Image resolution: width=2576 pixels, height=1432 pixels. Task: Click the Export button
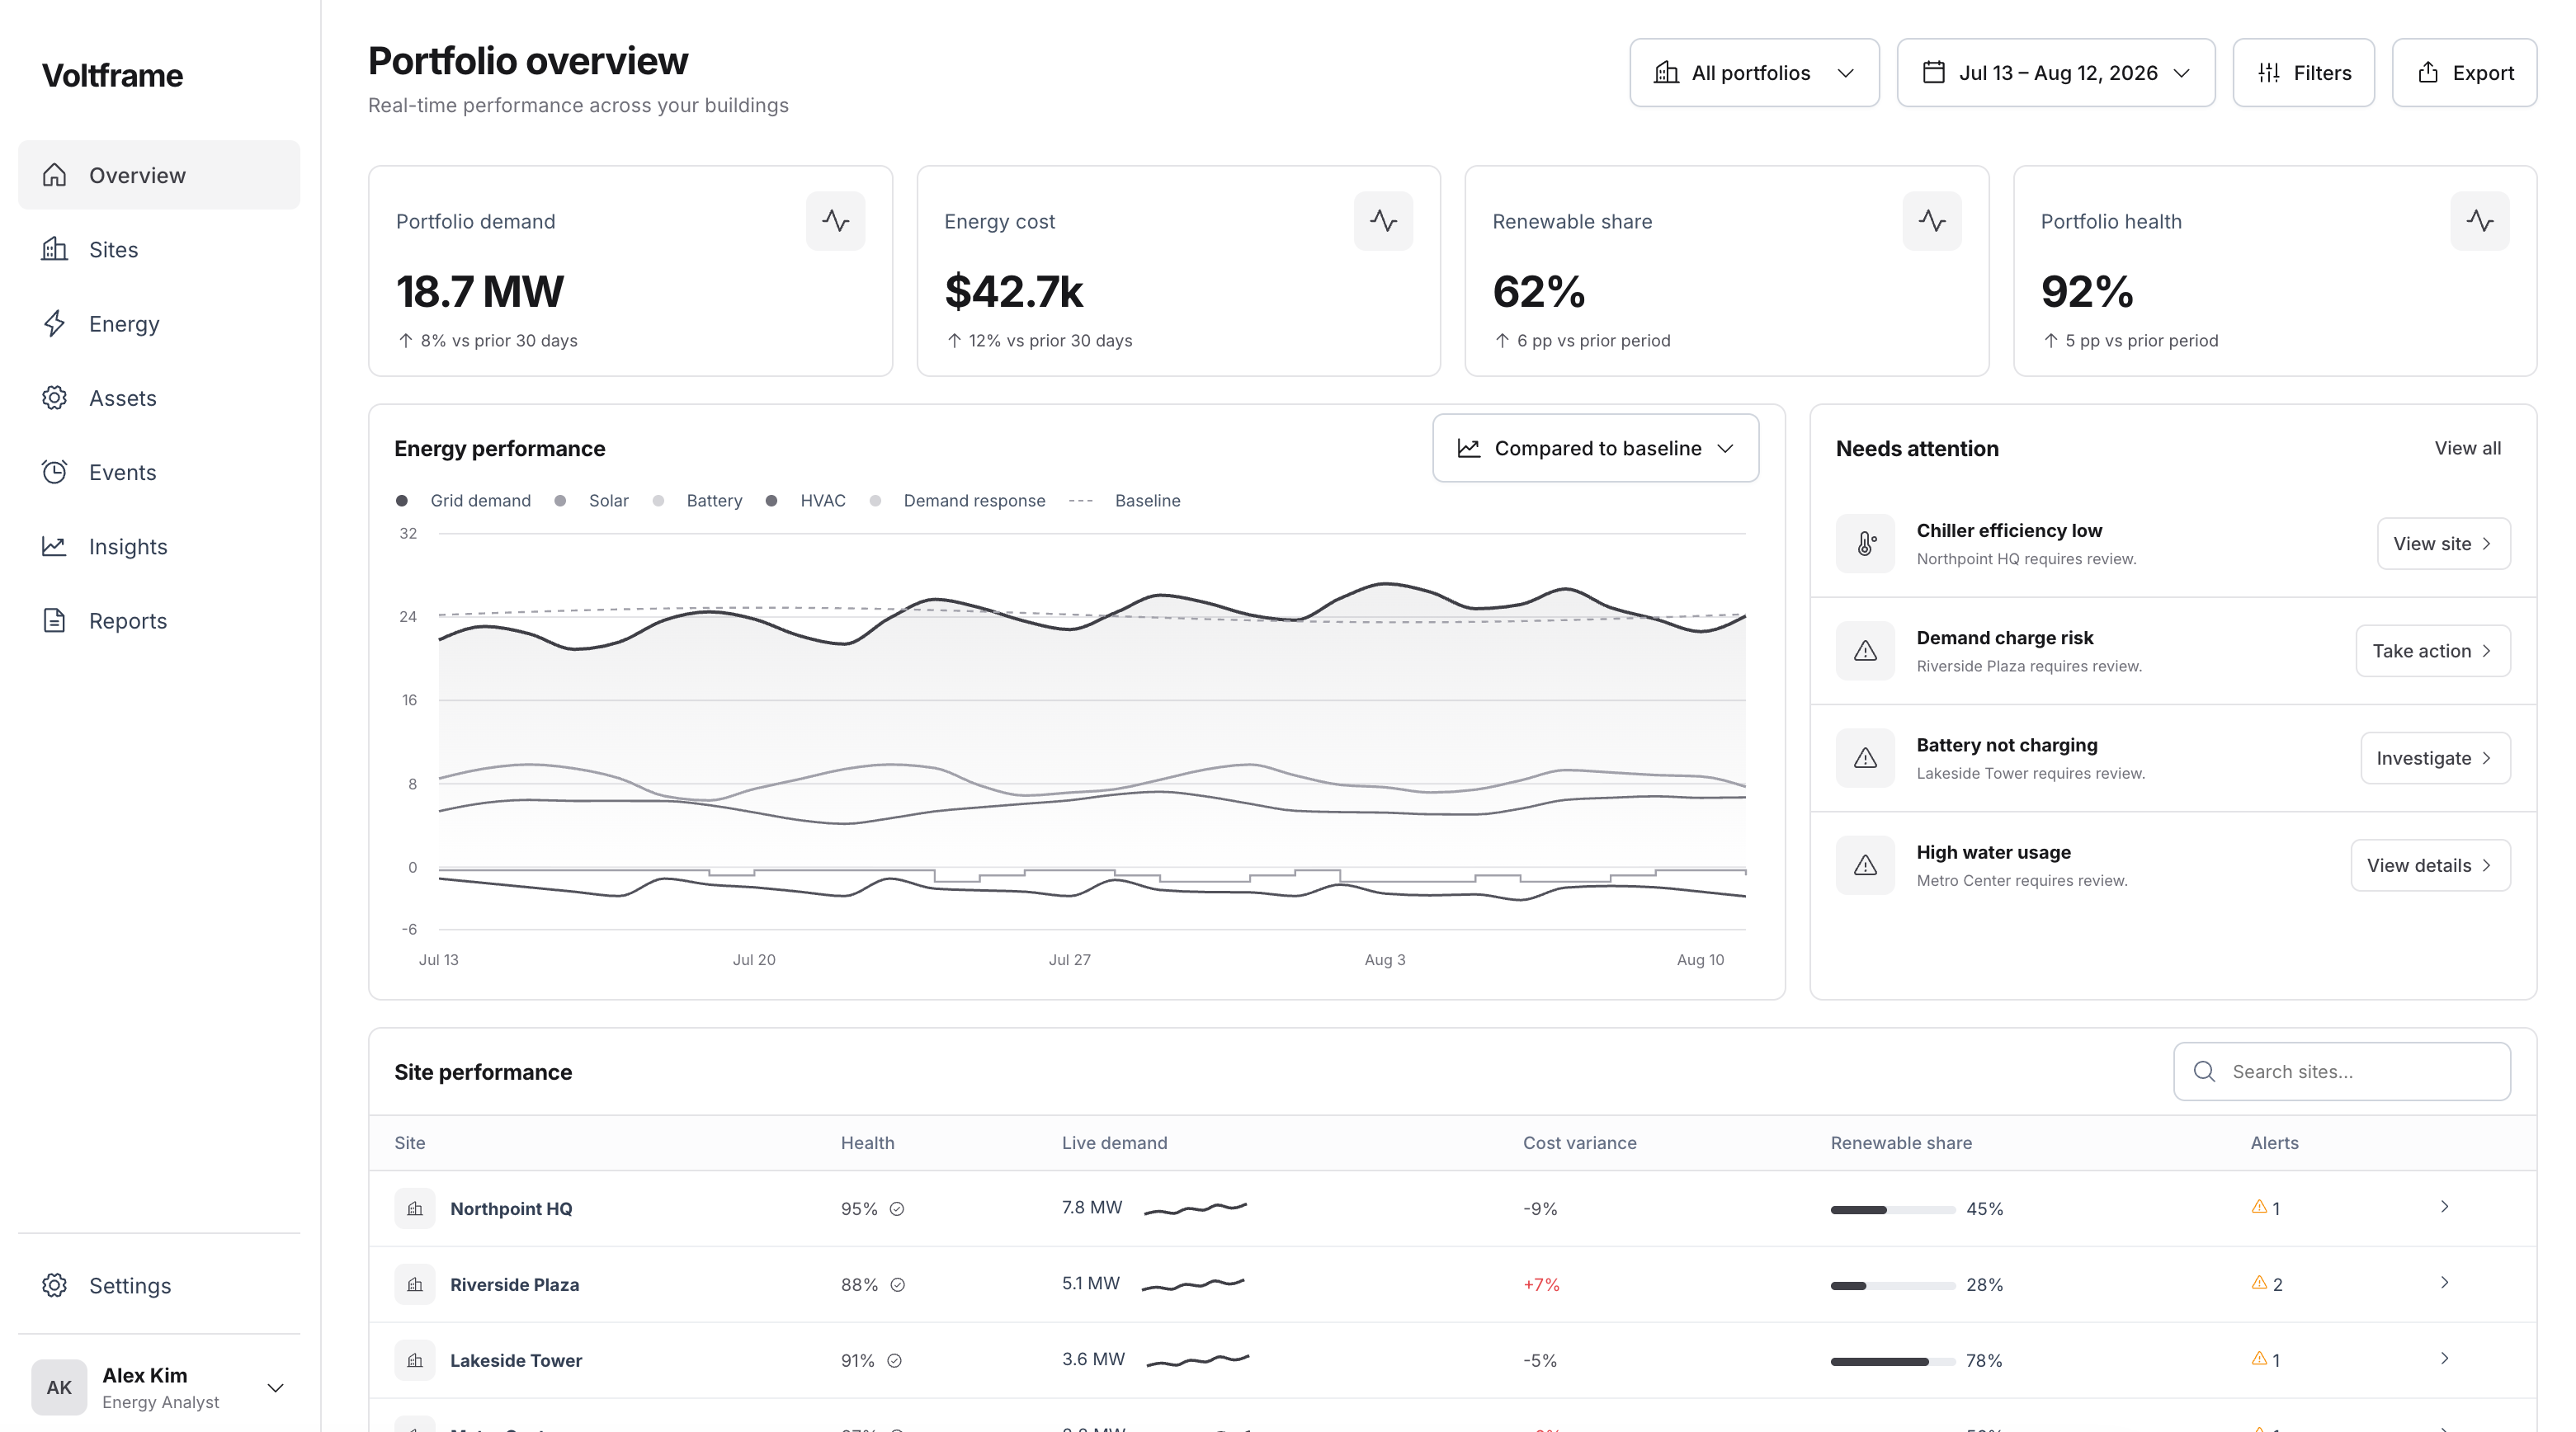pyautogui.click(x=2464, y=73)
